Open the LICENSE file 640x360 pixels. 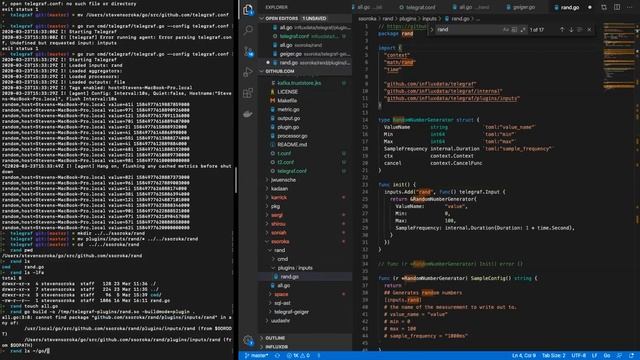pyautogui.click(x=287, y=92)
